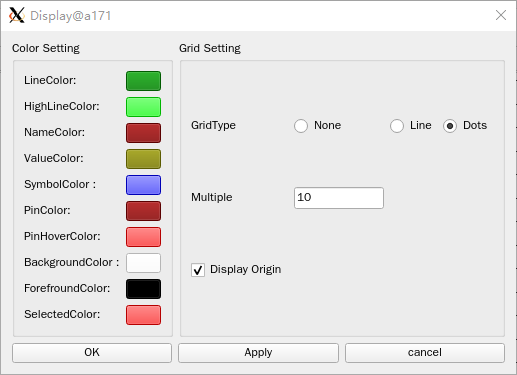This screenshot has height=375, width=517.
Task: Open the SelectedColor swatch at bottom
Action: click(143, 315)
